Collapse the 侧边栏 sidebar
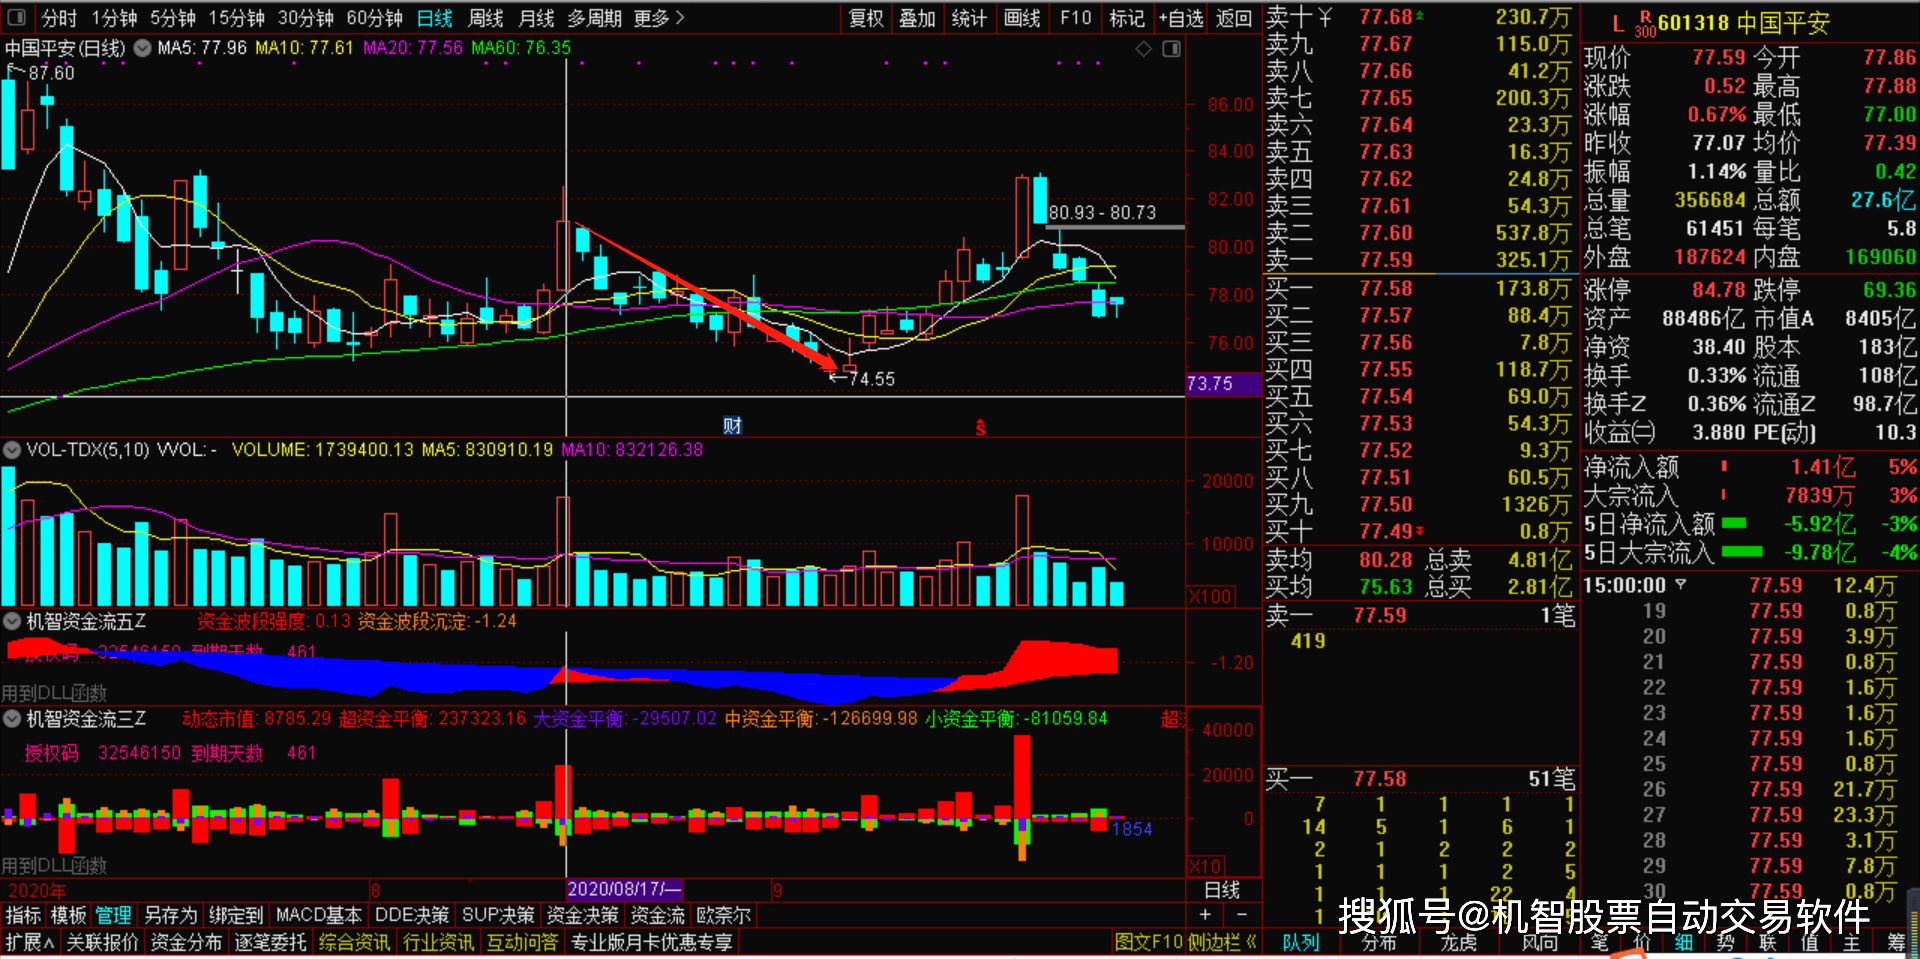 click(x=1221, y=942)
